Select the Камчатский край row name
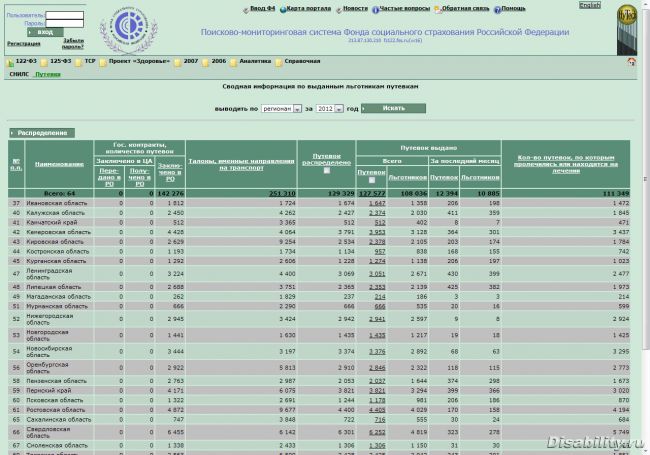 coord(51,223)
